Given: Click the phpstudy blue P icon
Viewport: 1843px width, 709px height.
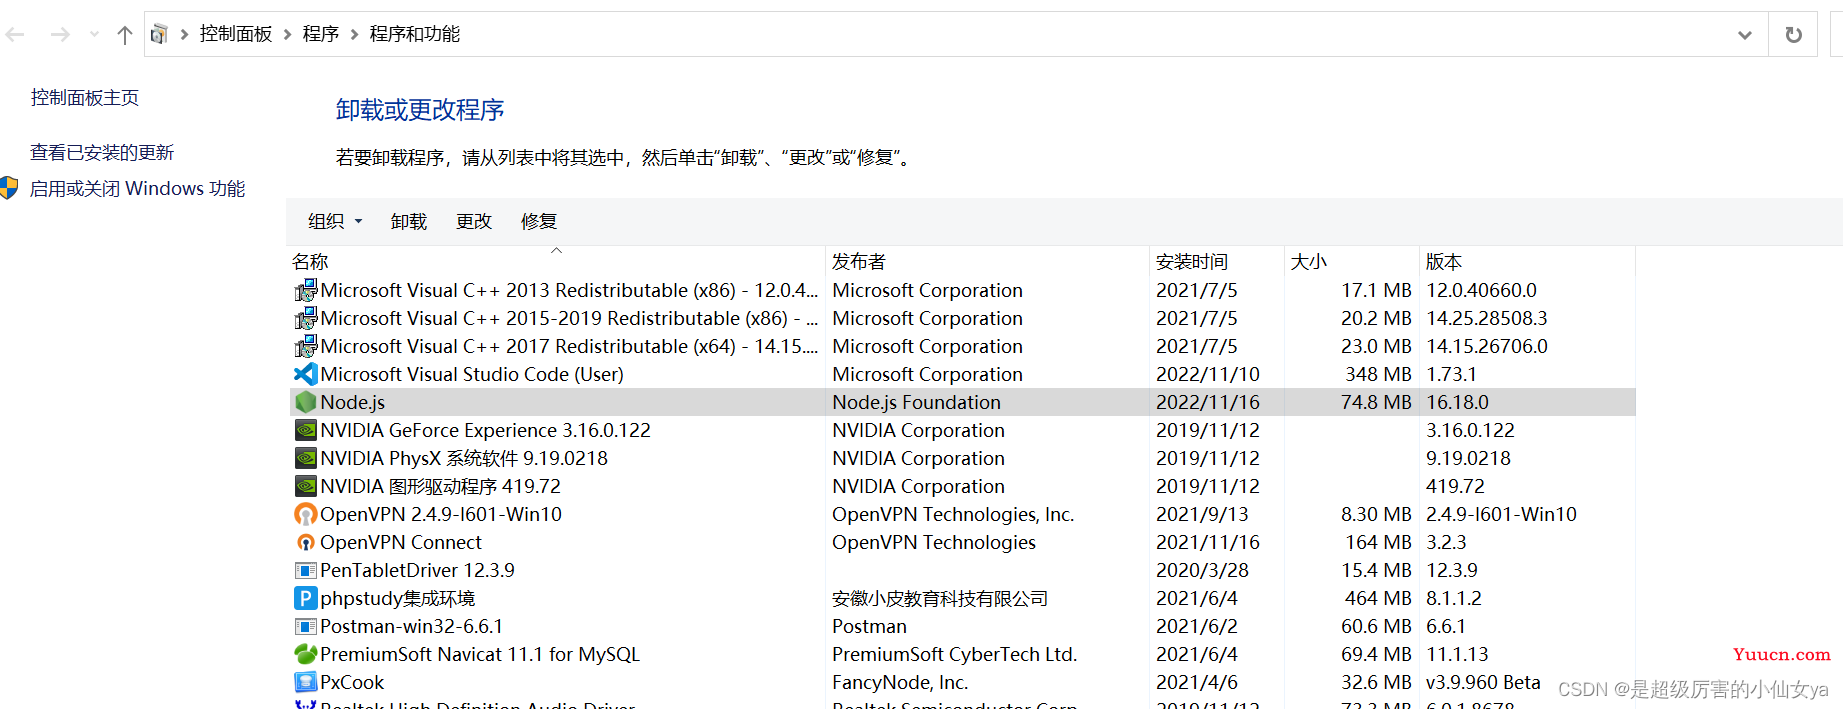Looking at the screenshot, I should [306, 598].
